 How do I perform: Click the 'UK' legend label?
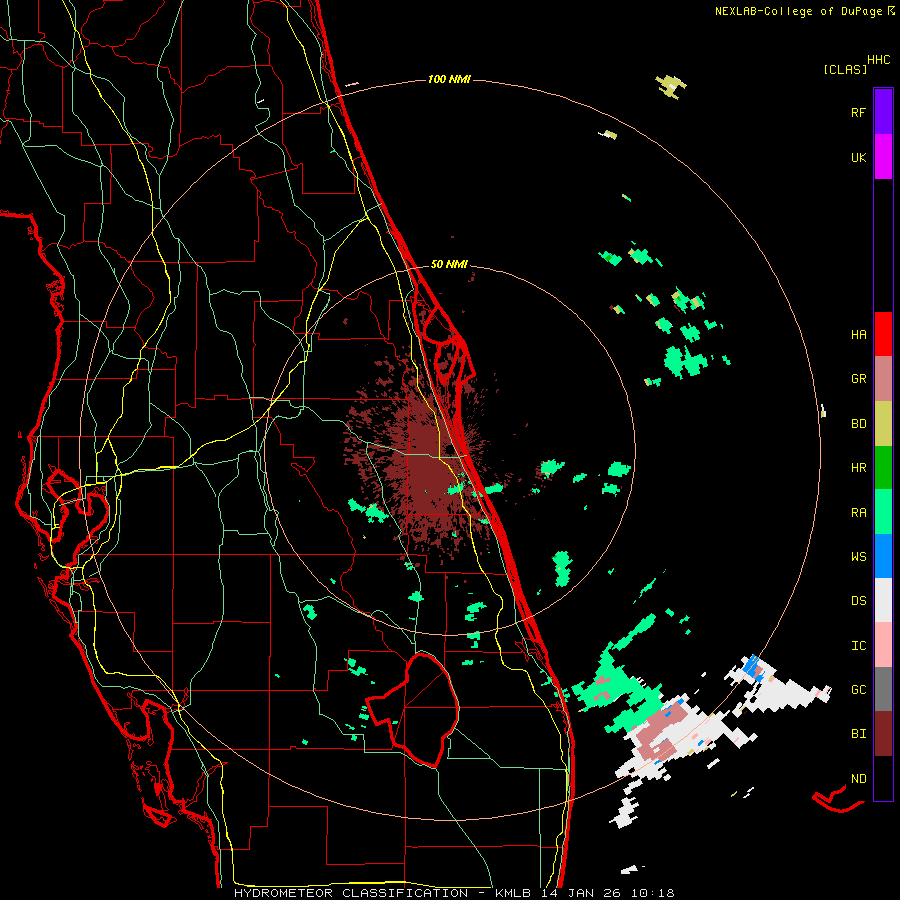click(858, 157)
